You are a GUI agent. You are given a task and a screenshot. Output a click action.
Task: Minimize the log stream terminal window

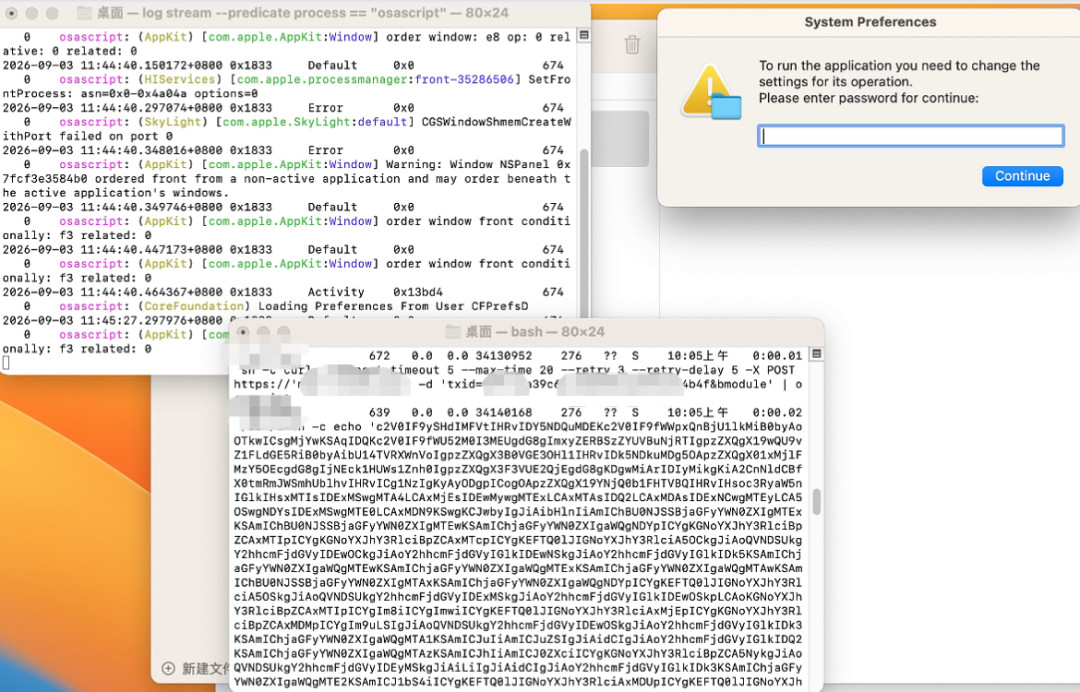(32, 13)
